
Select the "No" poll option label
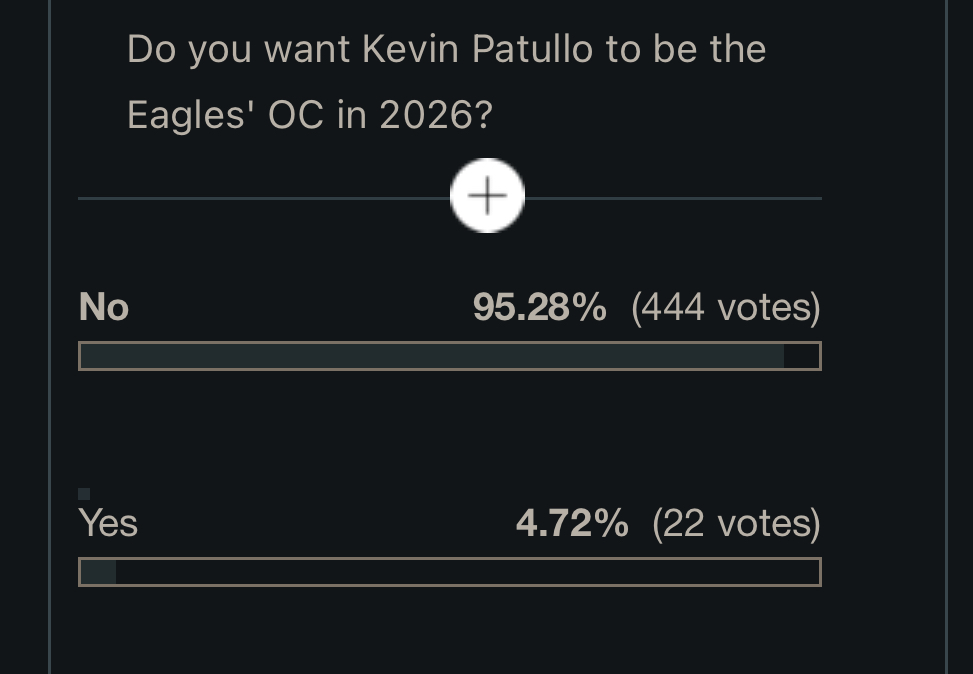104,307
